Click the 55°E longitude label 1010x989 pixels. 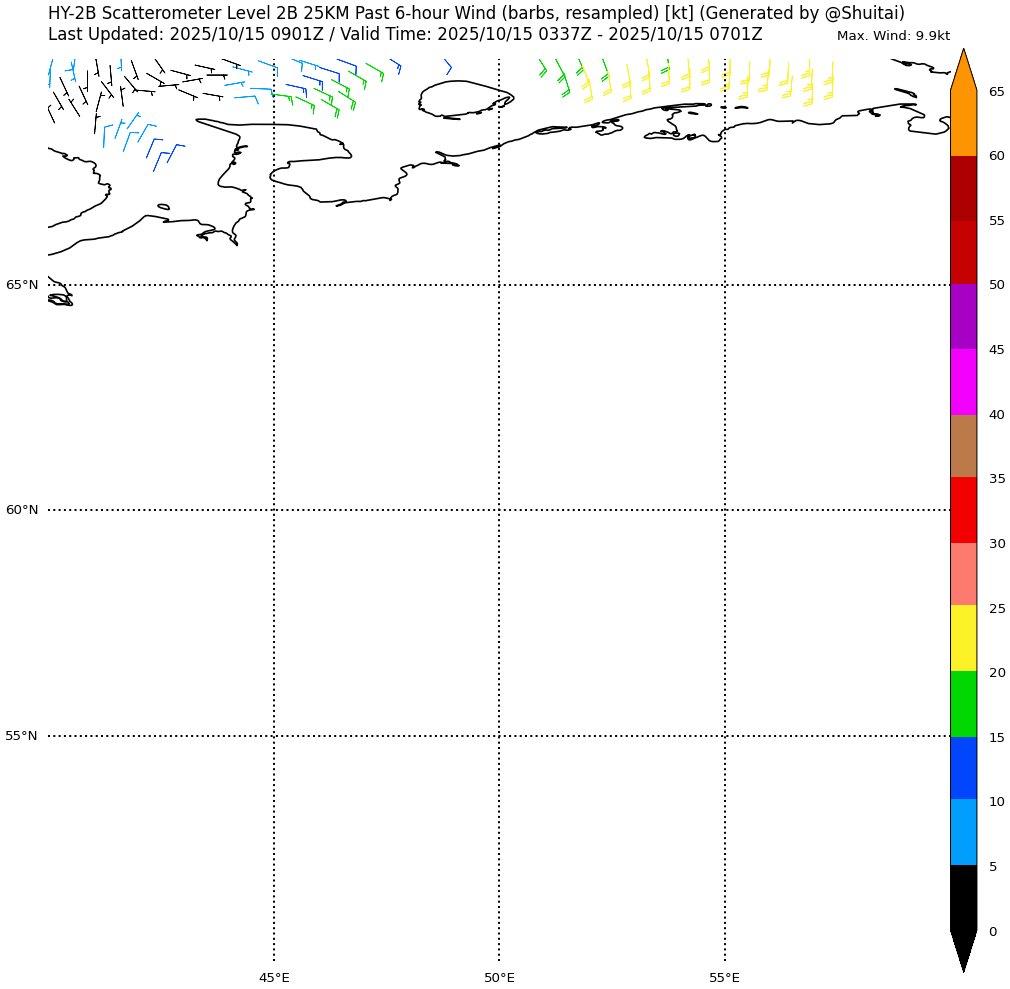click(x=724, y=977)
